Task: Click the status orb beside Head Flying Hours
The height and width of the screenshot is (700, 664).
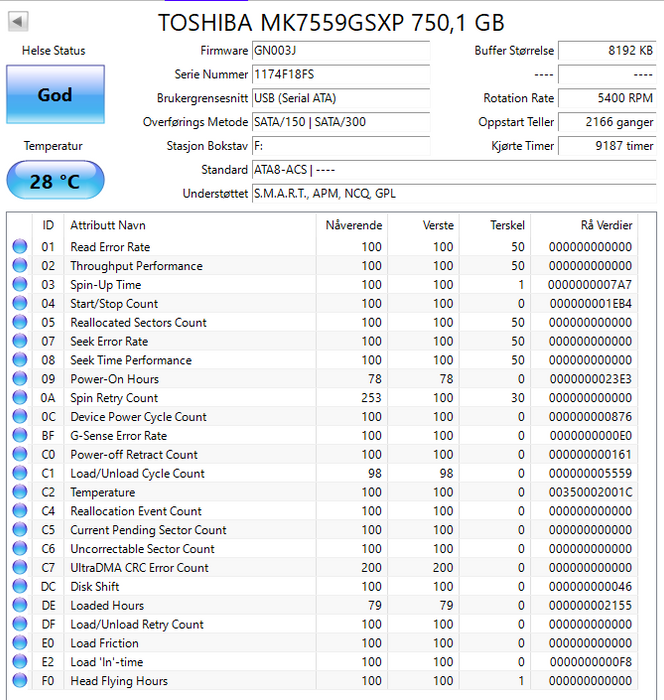Action: [20, 681]
